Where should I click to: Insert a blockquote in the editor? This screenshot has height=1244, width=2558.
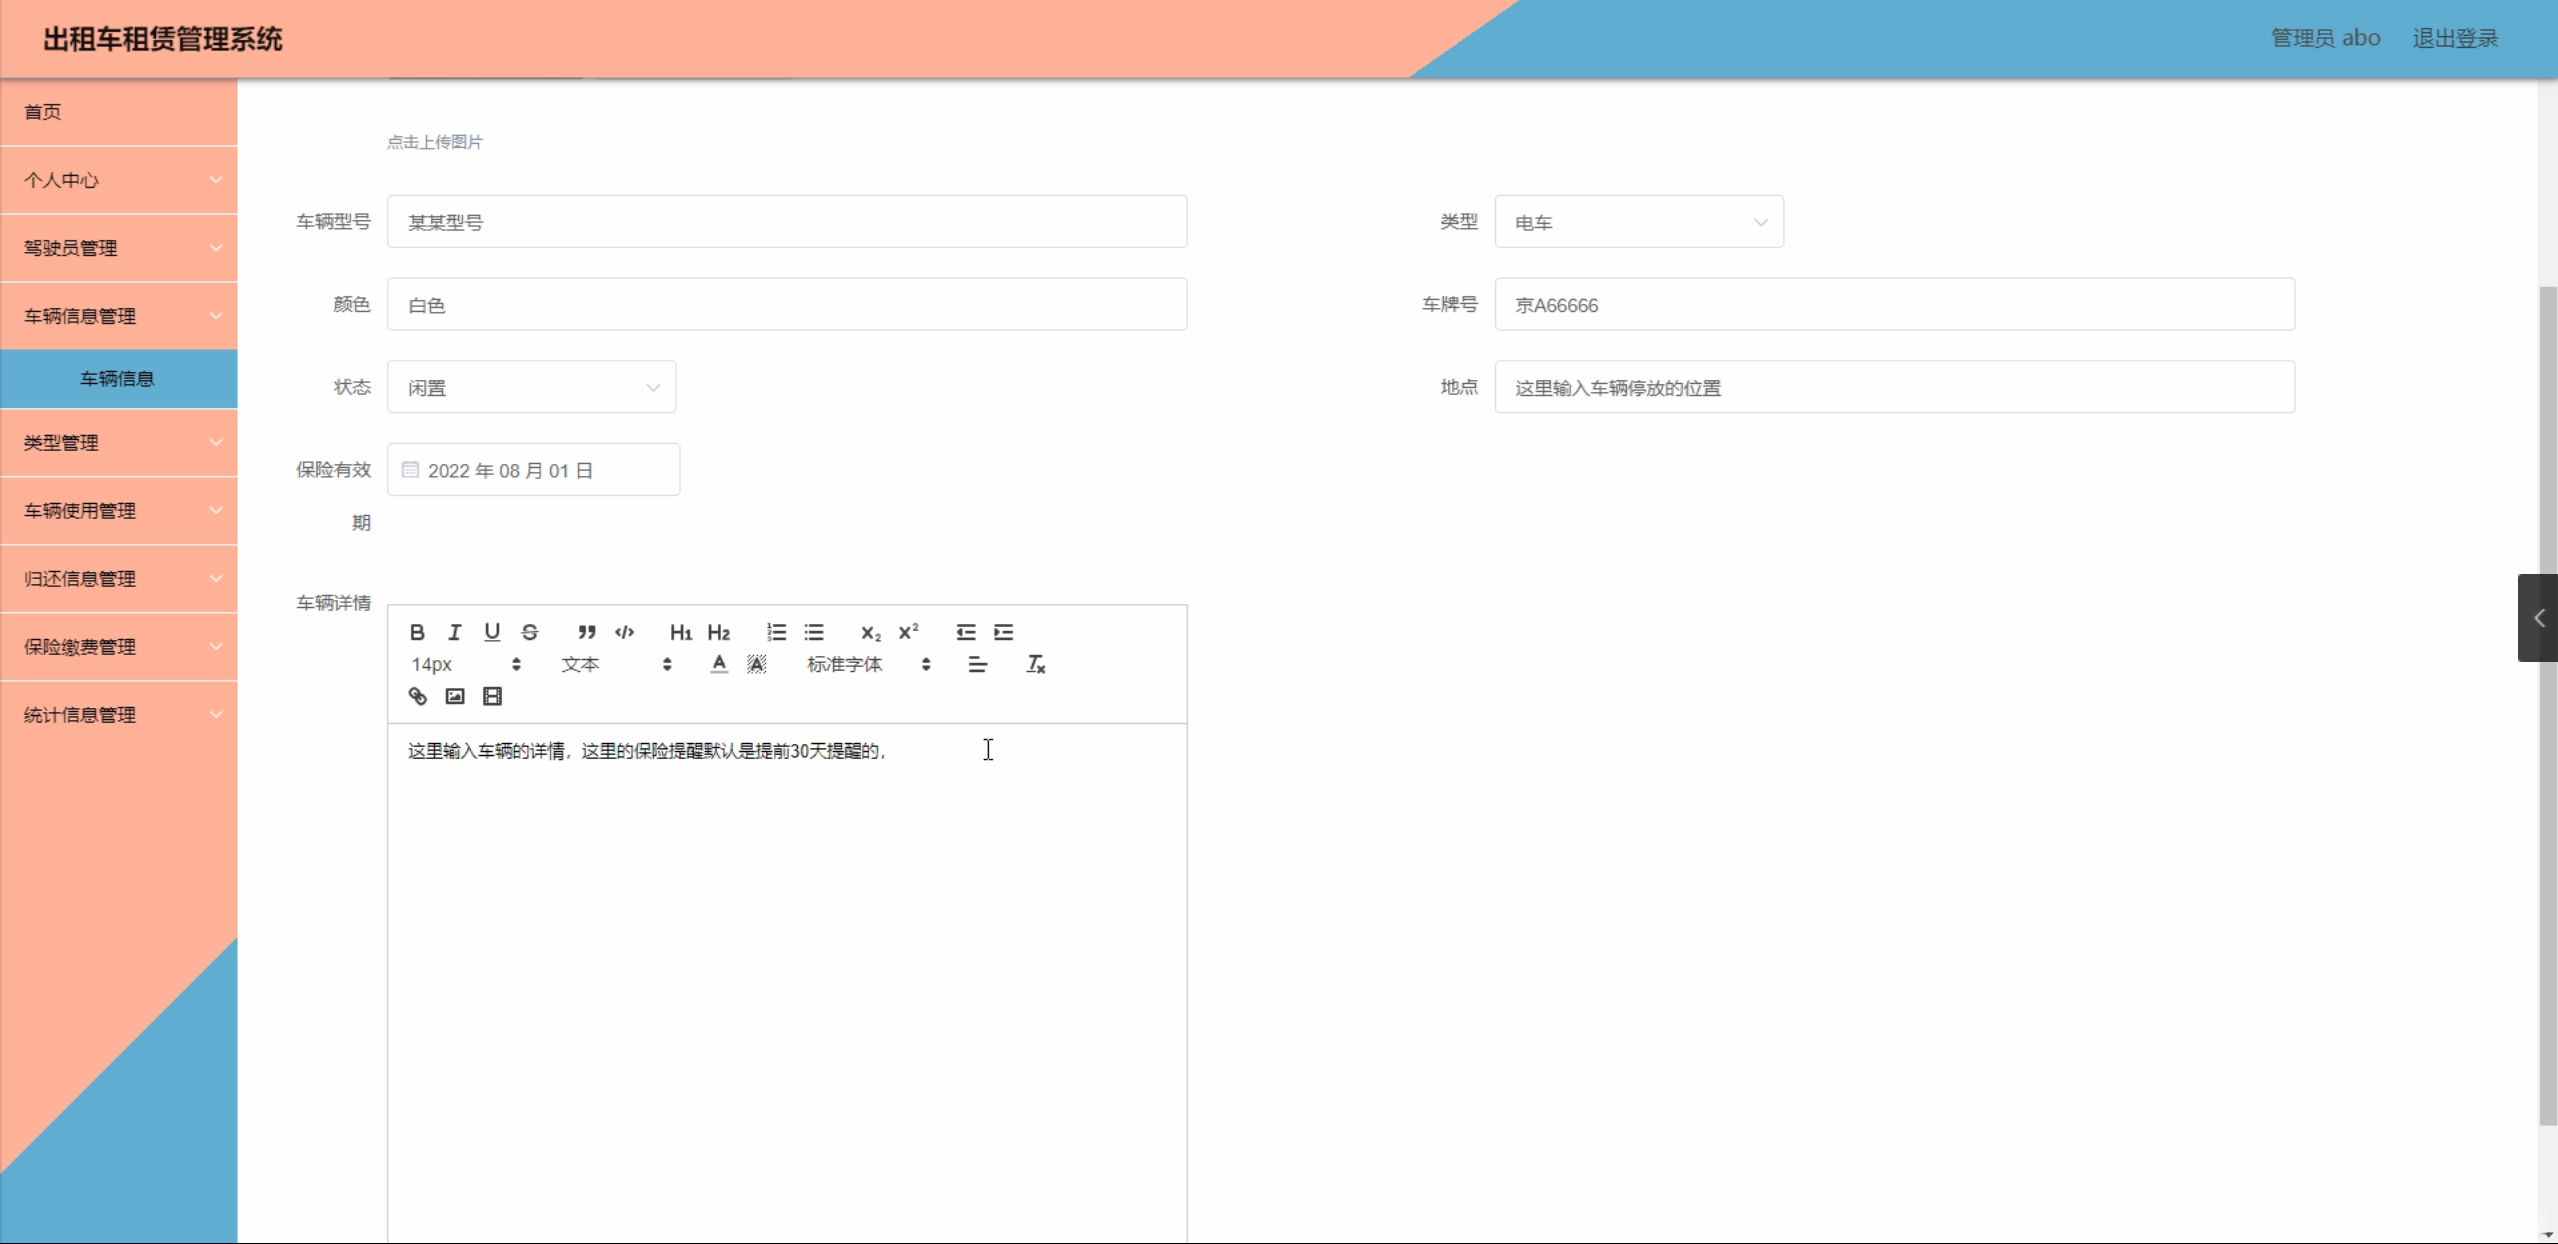(587, 632)
